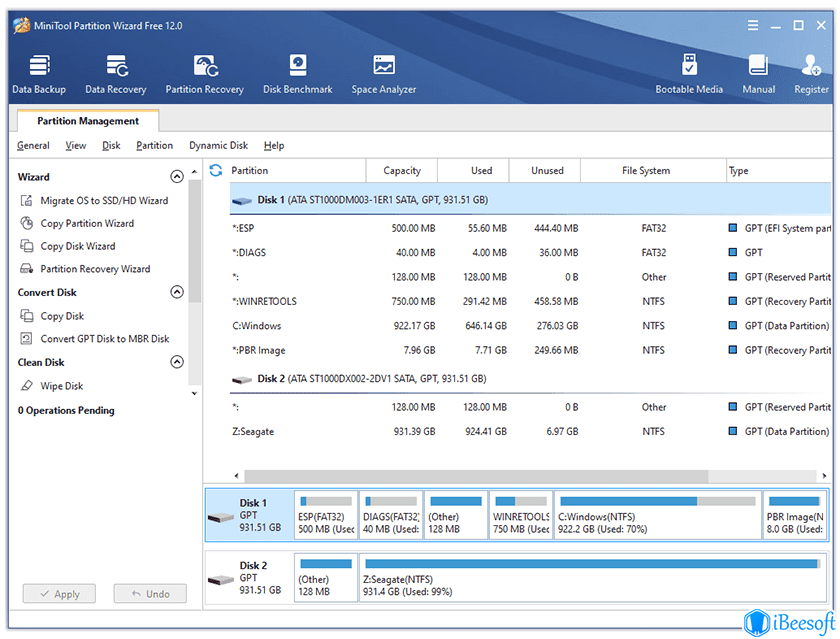Viewport: 840px width, 639px height.
Task: Open the General menu
Action: 33,145
